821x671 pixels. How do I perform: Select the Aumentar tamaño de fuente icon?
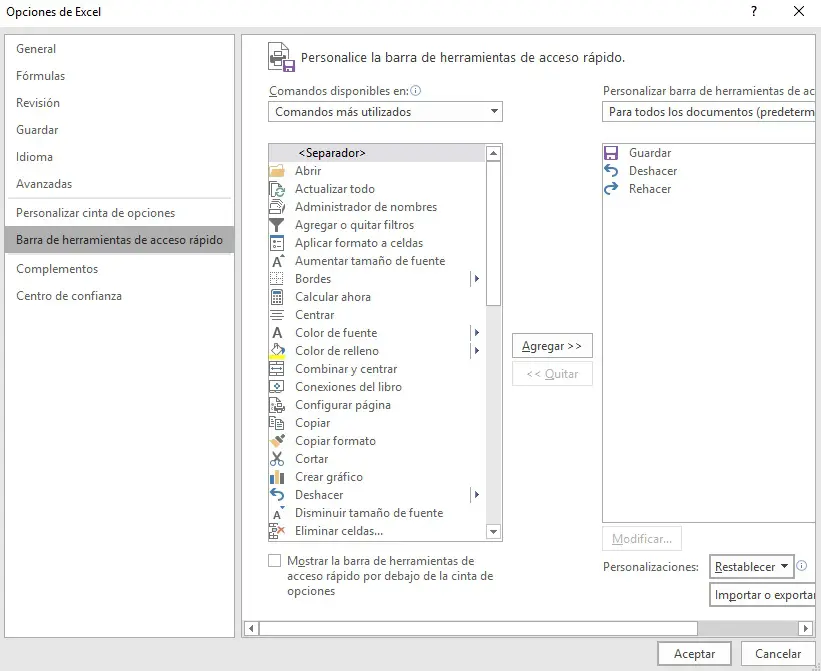point(278,261)
